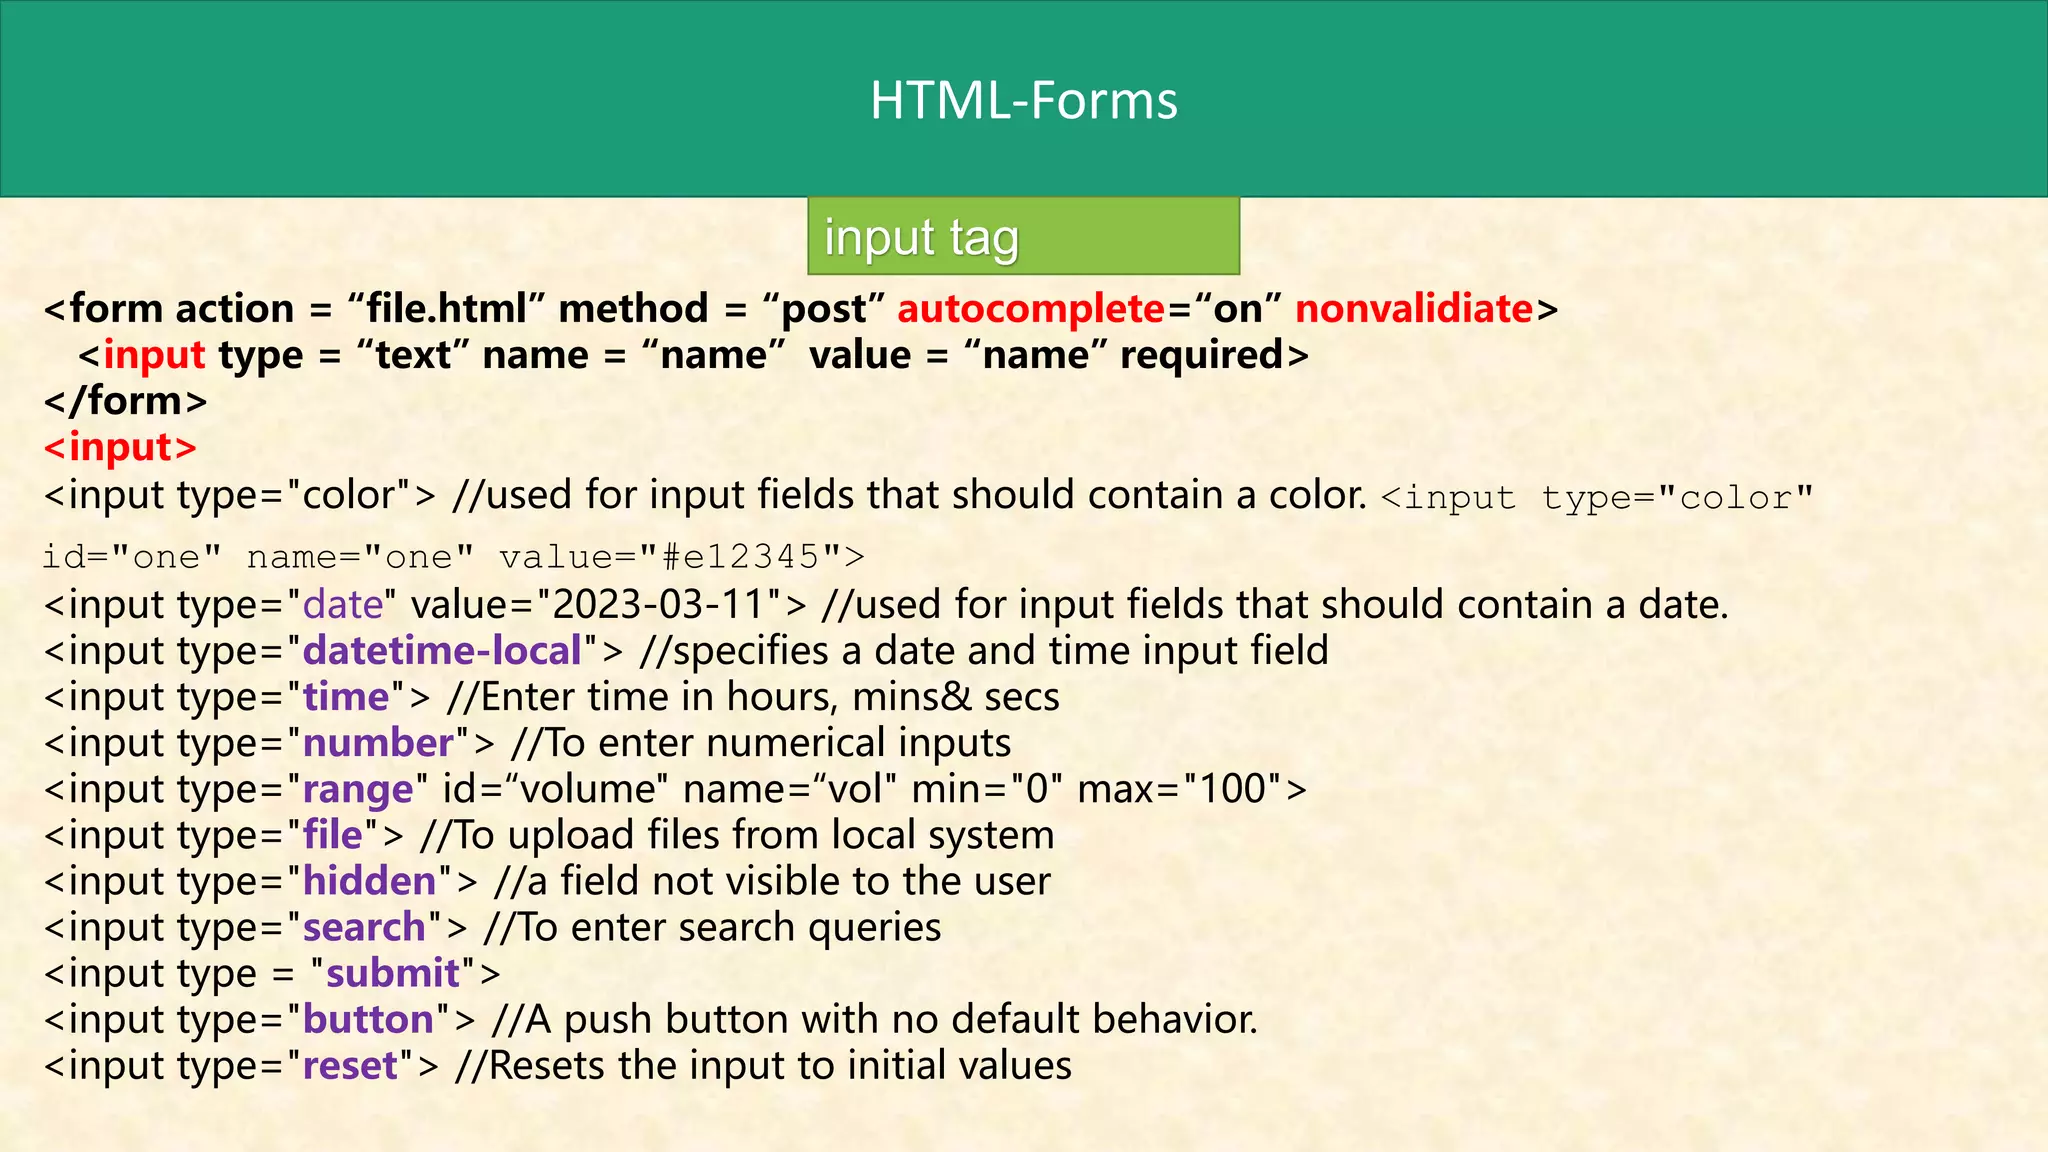Click comment '//Enter time in hours, mins& secs'
The height and width of the screenshot is (1152, 2048).
pyautogui.click(x=753, y=697)
